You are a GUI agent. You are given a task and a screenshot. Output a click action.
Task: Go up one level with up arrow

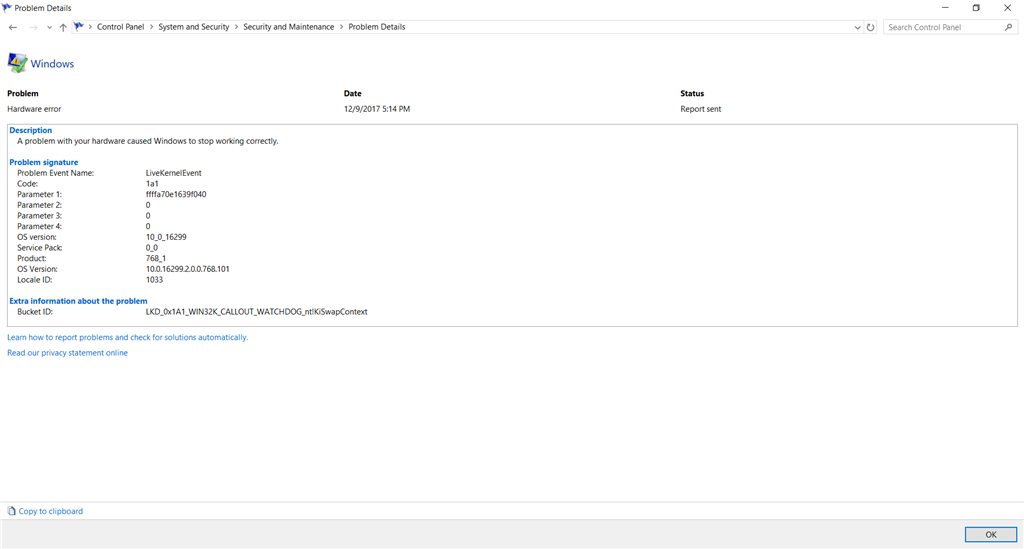63,27
